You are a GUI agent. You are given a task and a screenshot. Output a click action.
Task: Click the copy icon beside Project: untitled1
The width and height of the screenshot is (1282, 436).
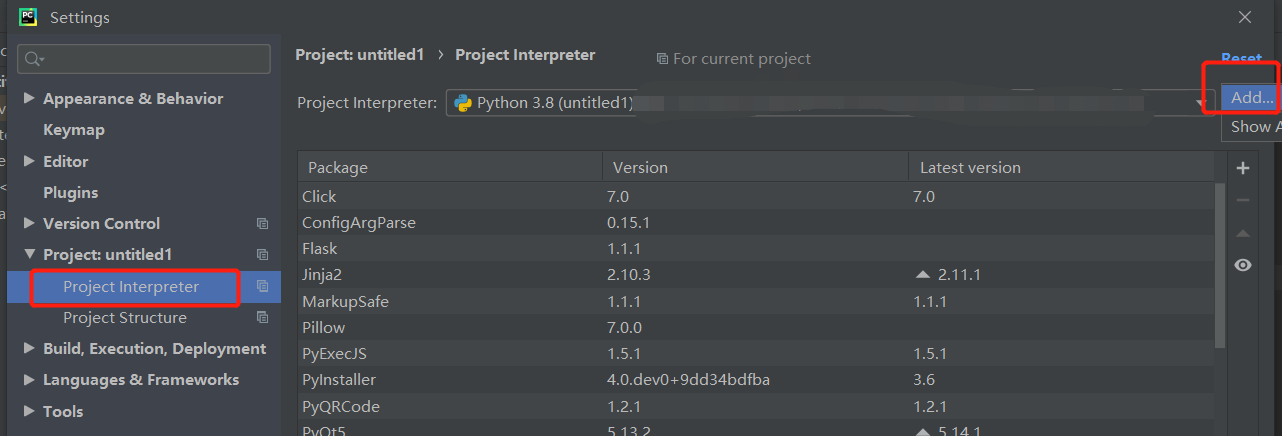pos(262,255)
